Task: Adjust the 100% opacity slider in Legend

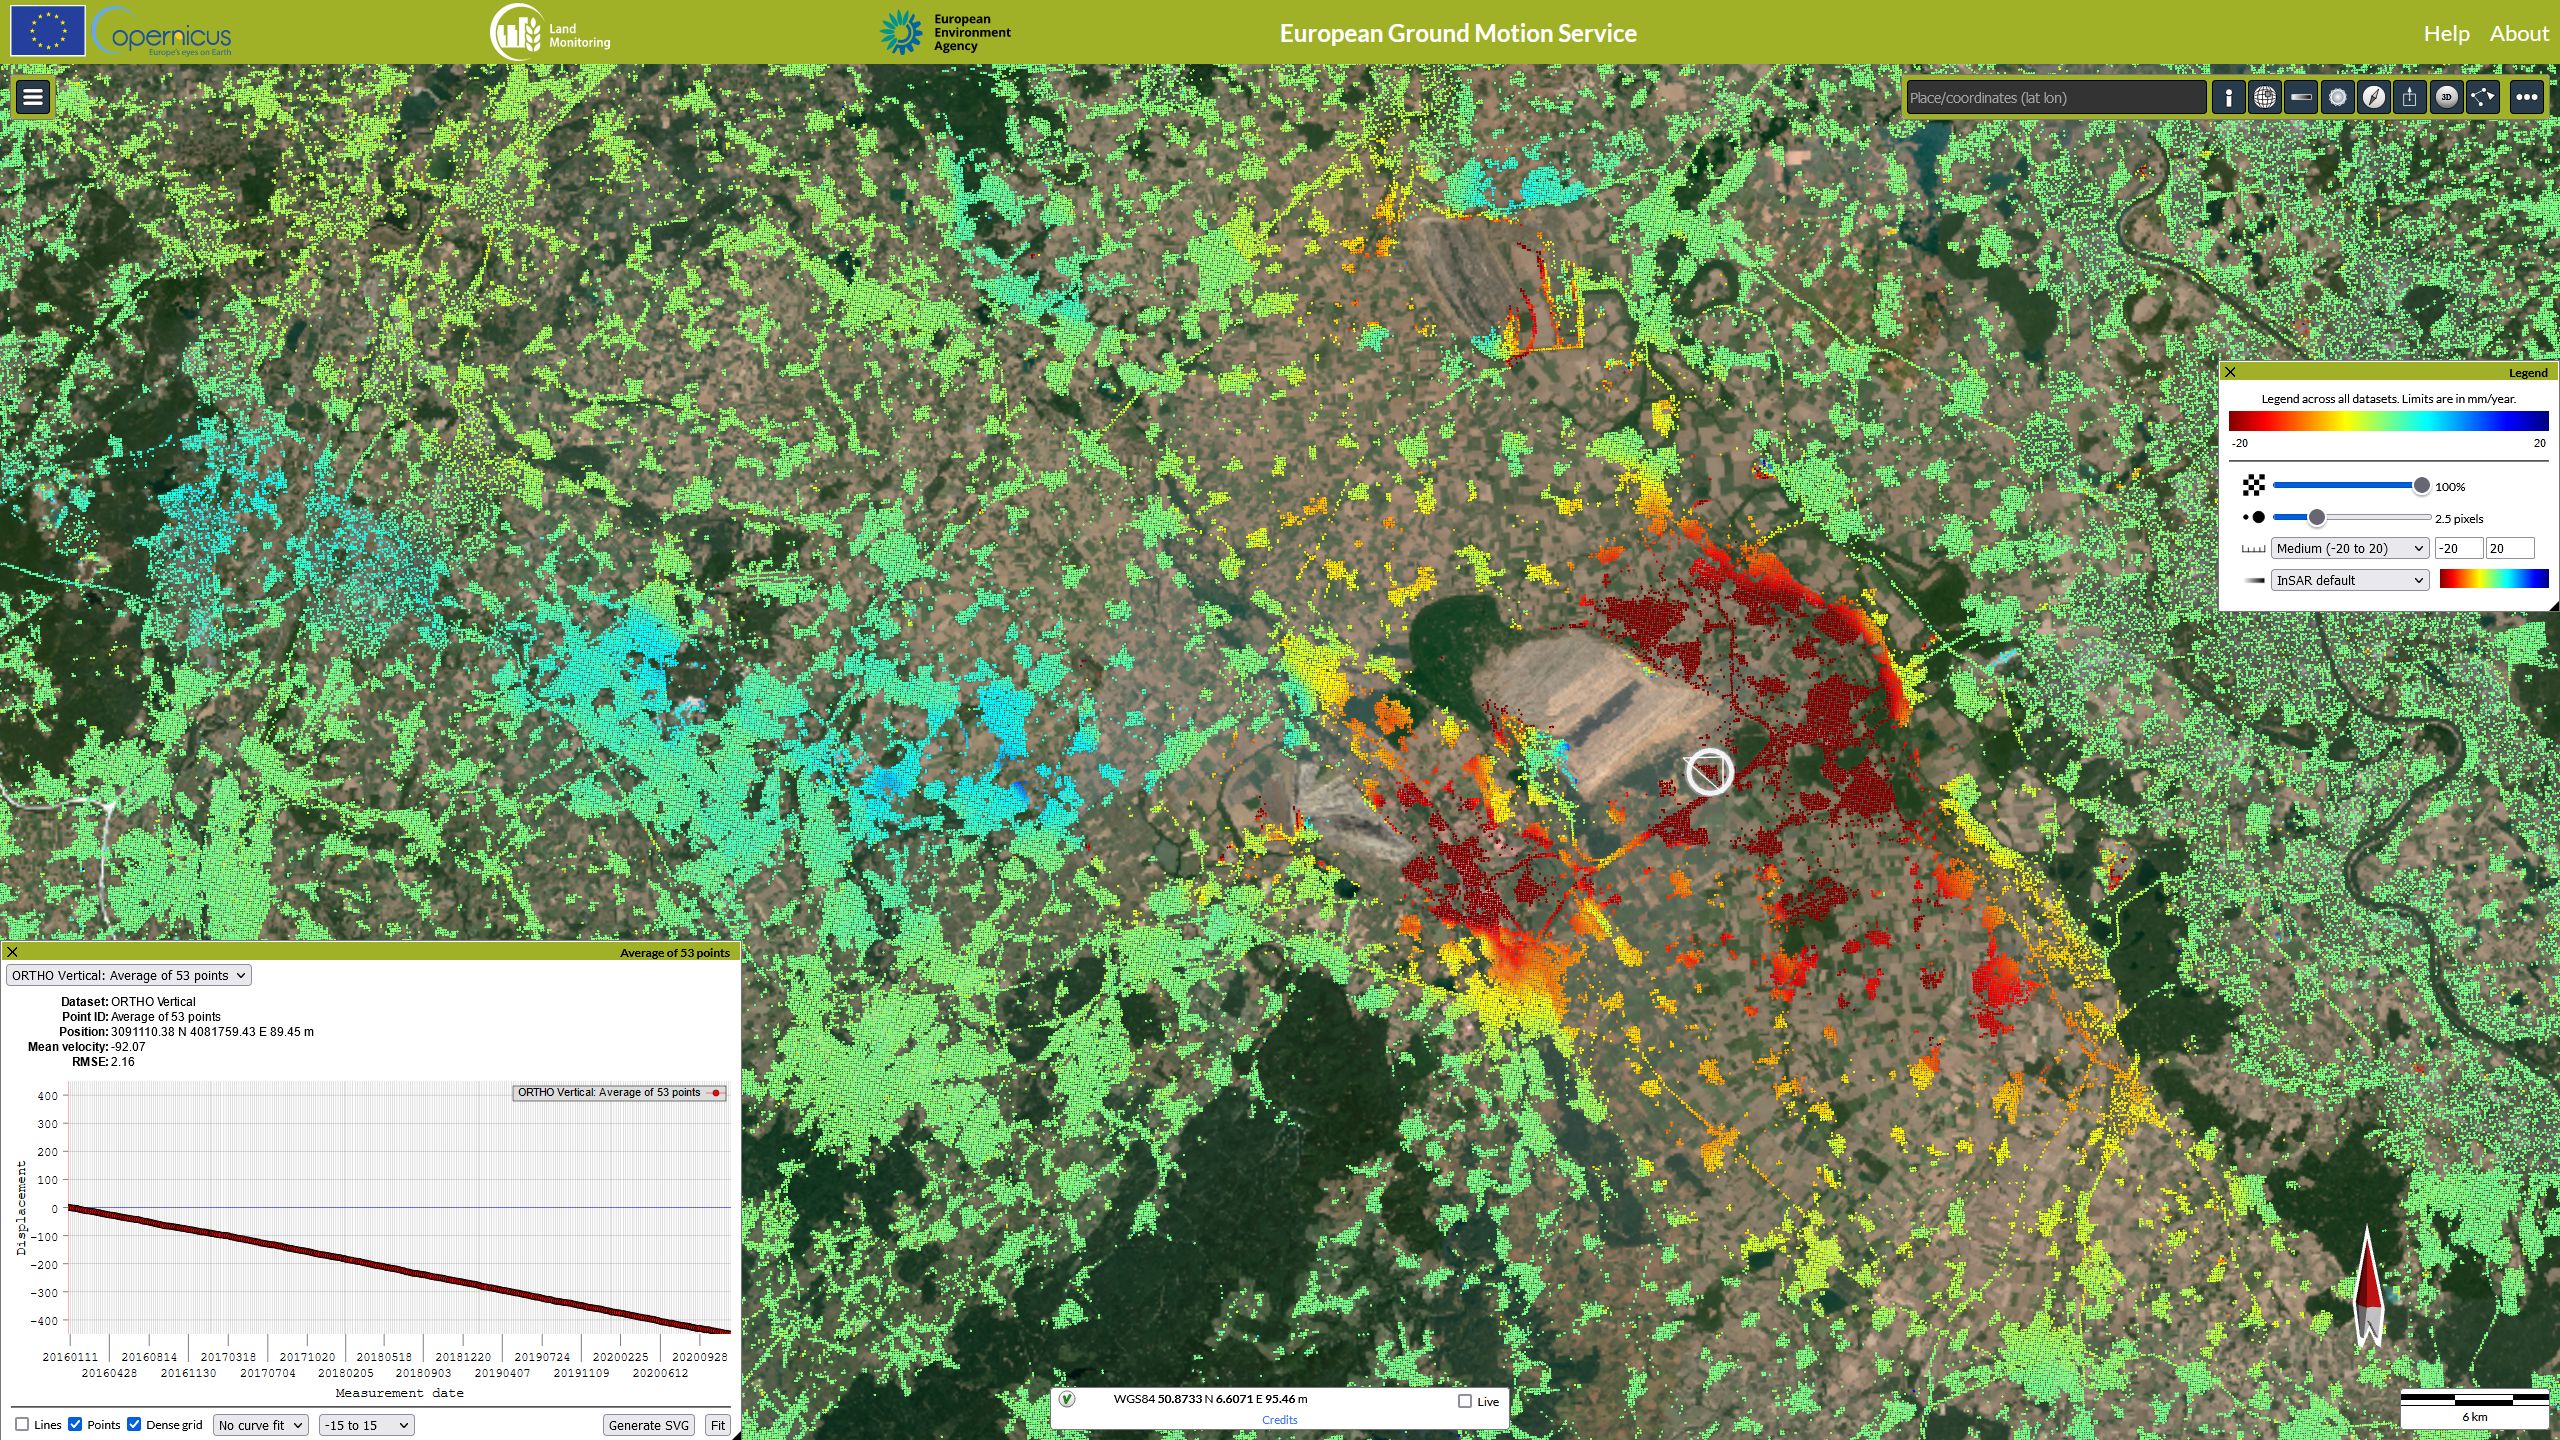Action: point(2421,485)
